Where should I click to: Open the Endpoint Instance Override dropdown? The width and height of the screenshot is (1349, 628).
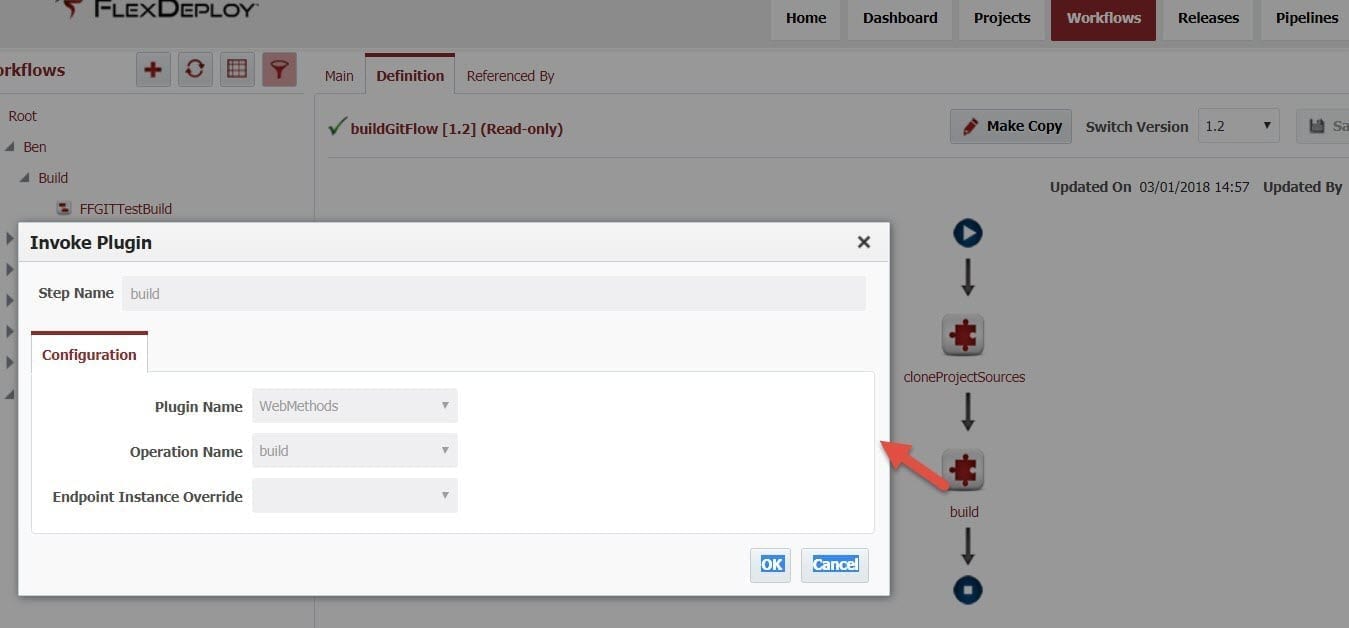(x=355, y=496)
